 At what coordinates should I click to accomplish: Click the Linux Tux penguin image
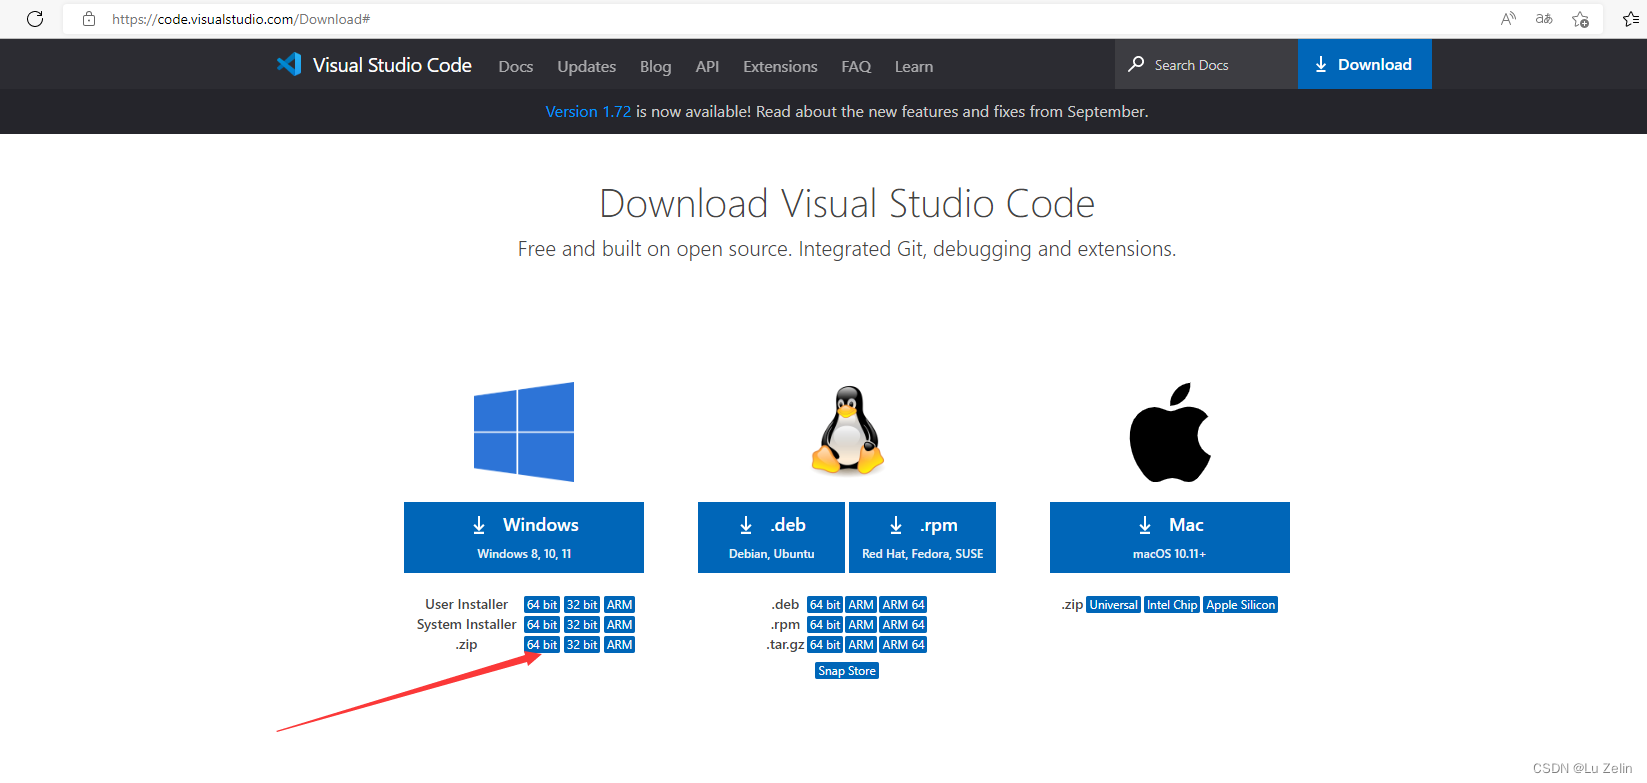click(x=848, y=430)
